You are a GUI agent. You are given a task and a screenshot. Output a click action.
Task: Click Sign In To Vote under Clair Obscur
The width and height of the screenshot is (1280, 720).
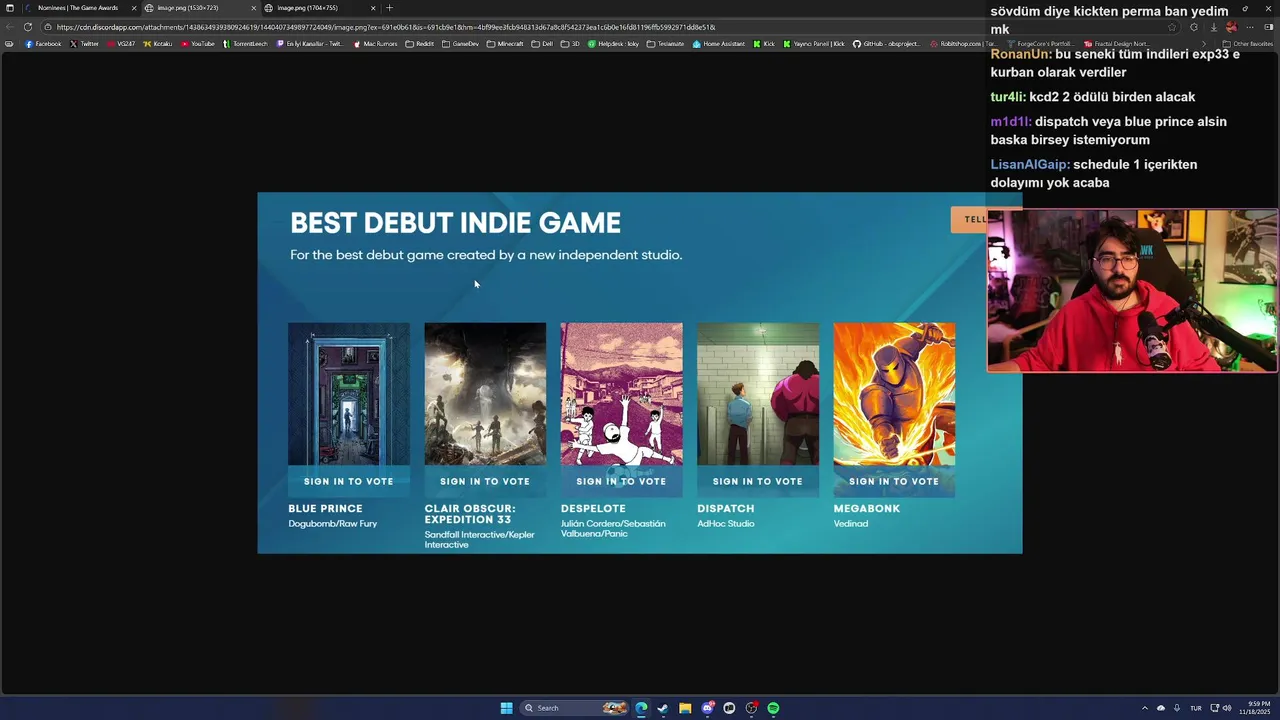pos(485,482)
